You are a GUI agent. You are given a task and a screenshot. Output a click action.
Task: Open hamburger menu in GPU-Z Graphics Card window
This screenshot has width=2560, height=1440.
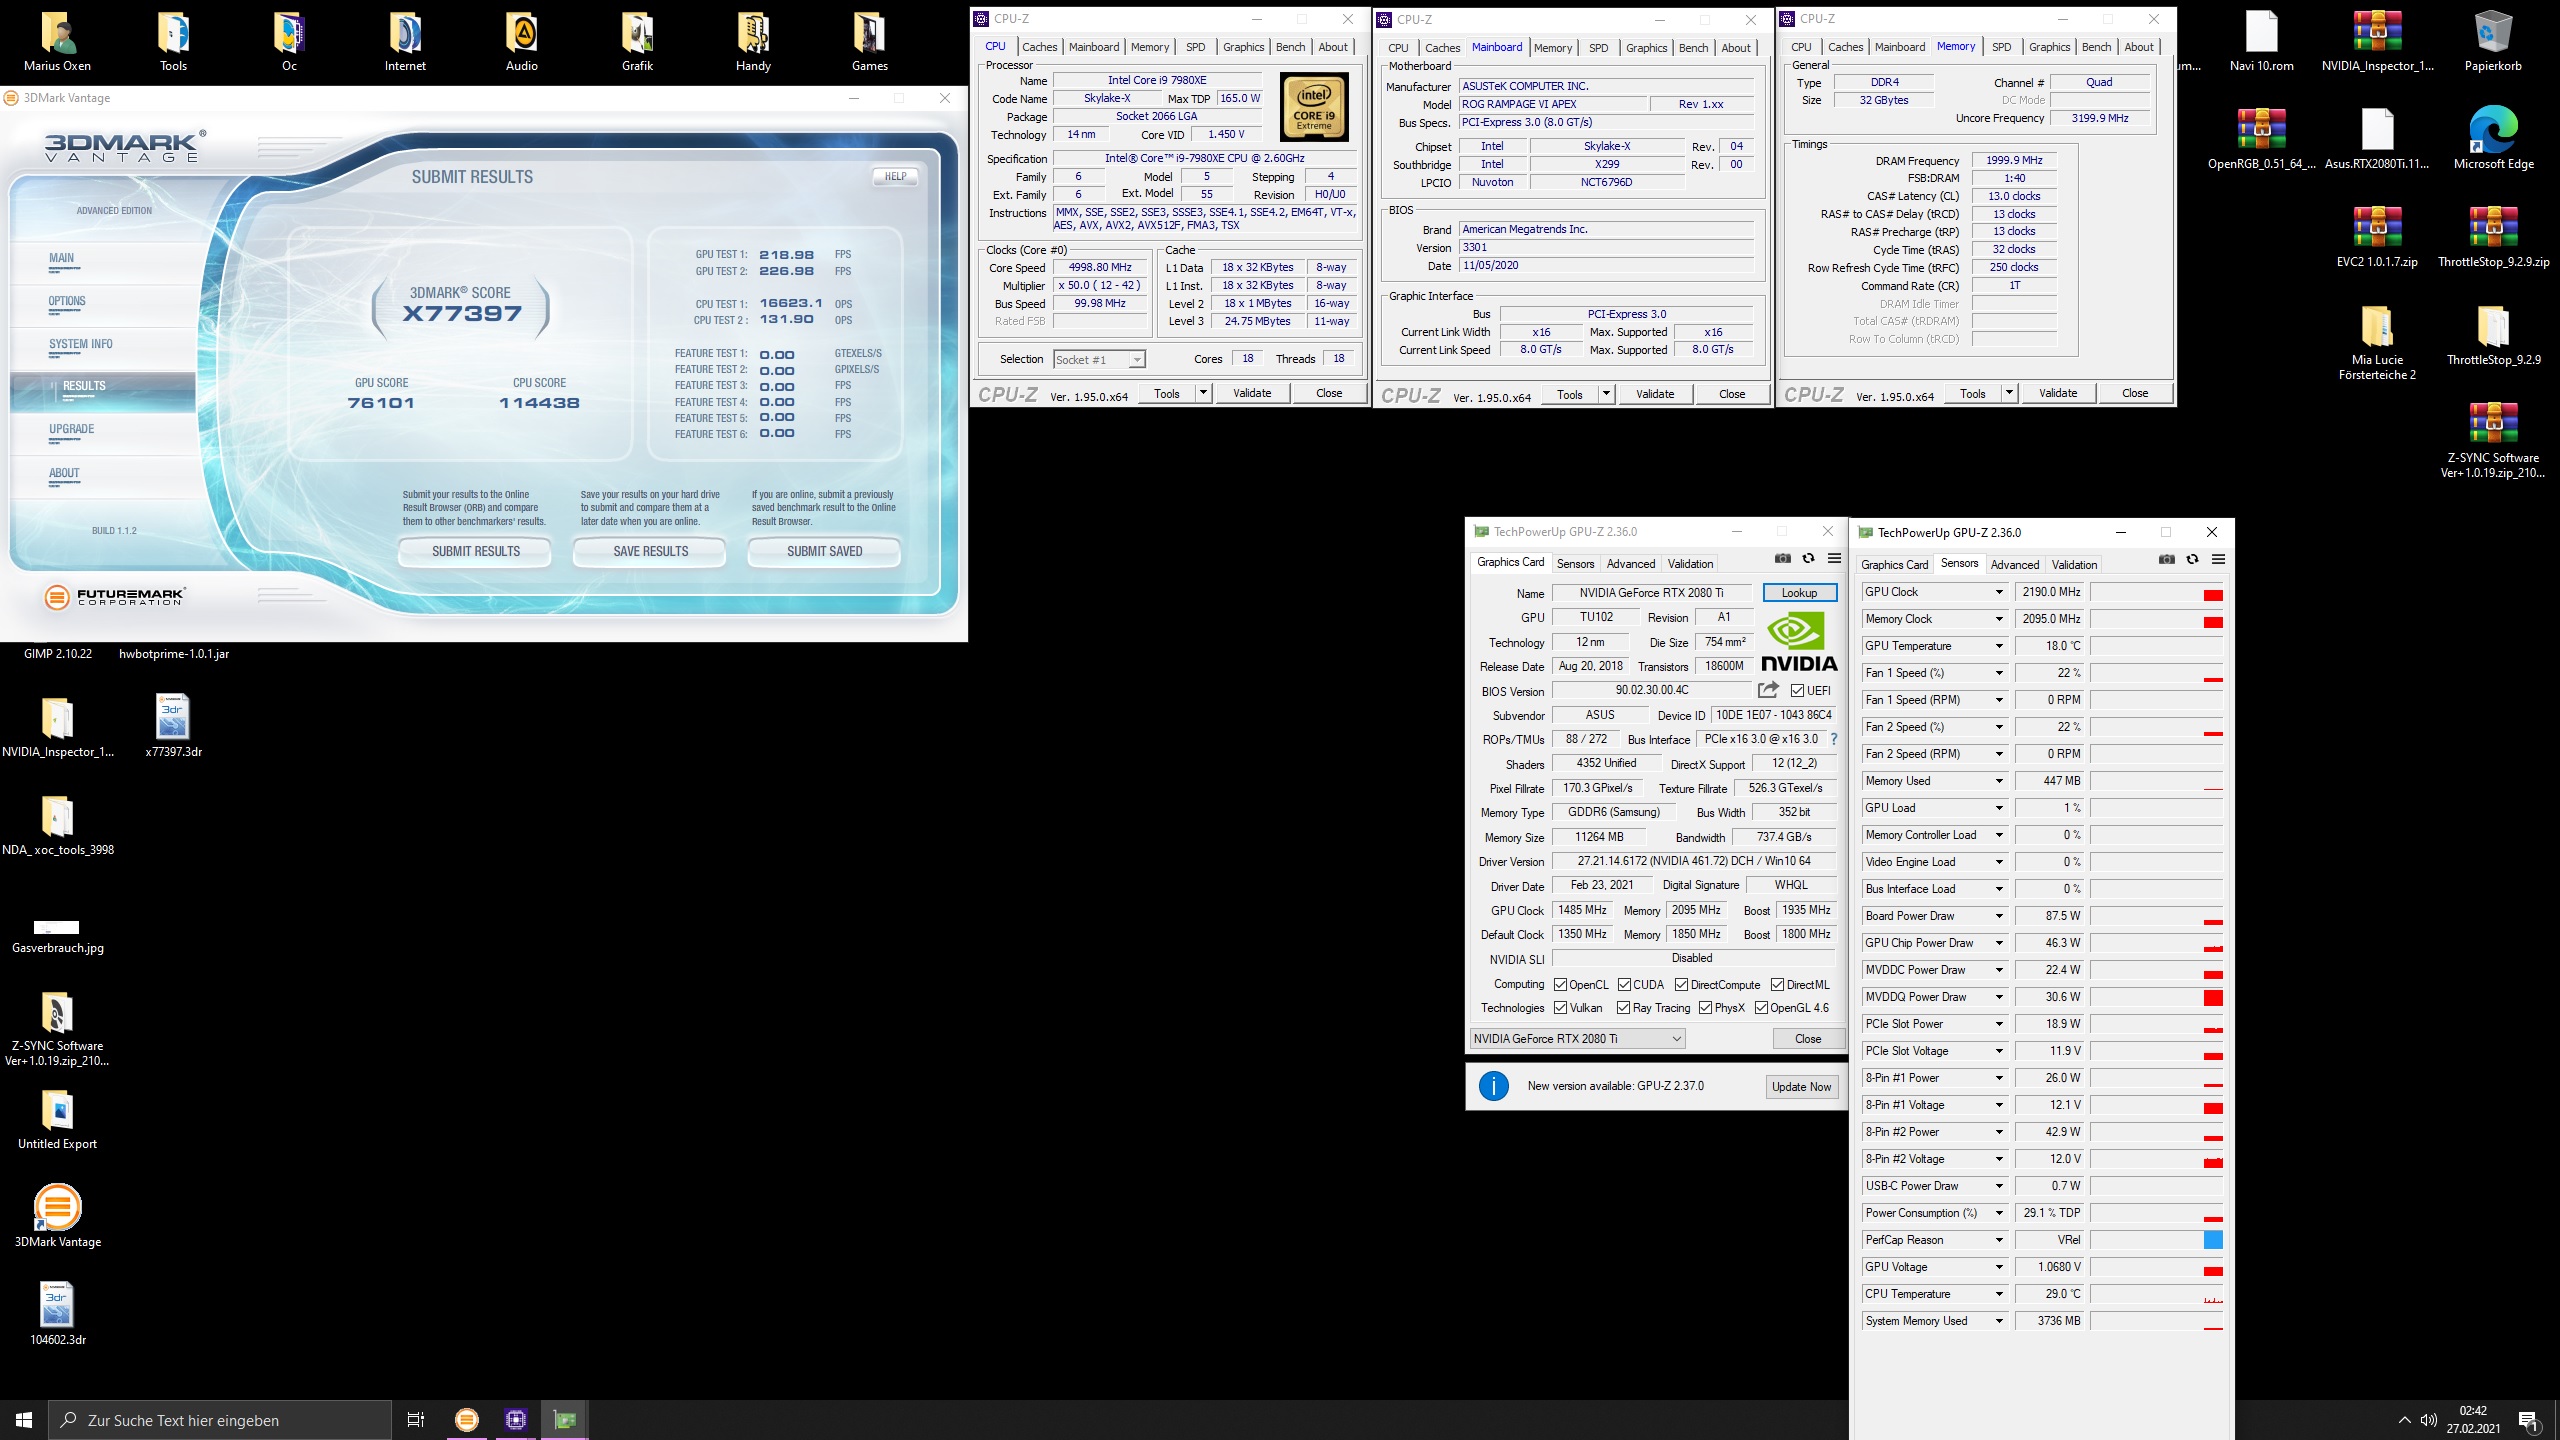click(1834, 559)
